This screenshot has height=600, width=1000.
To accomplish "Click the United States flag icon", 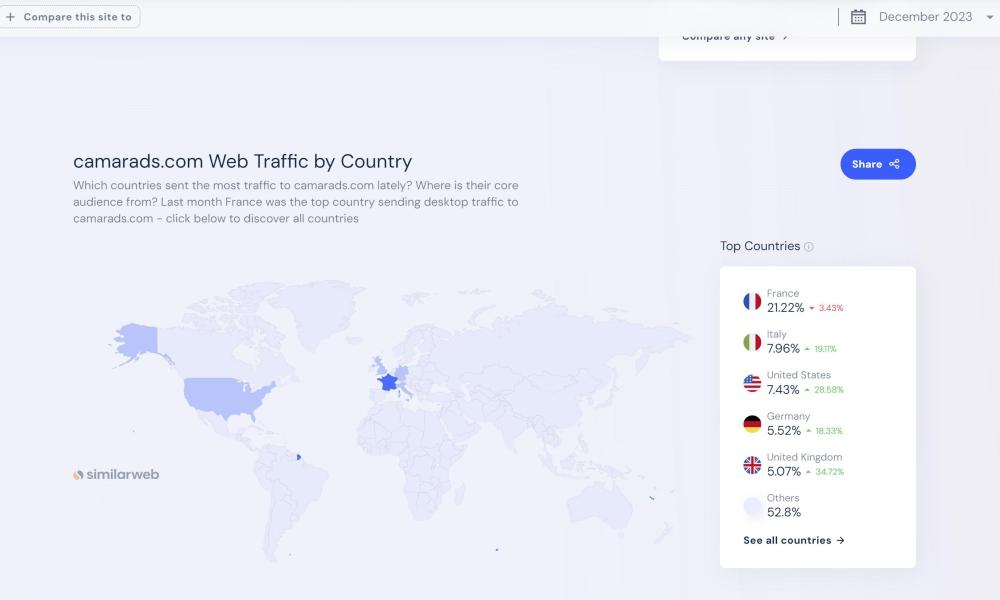I will pos(752,383).
